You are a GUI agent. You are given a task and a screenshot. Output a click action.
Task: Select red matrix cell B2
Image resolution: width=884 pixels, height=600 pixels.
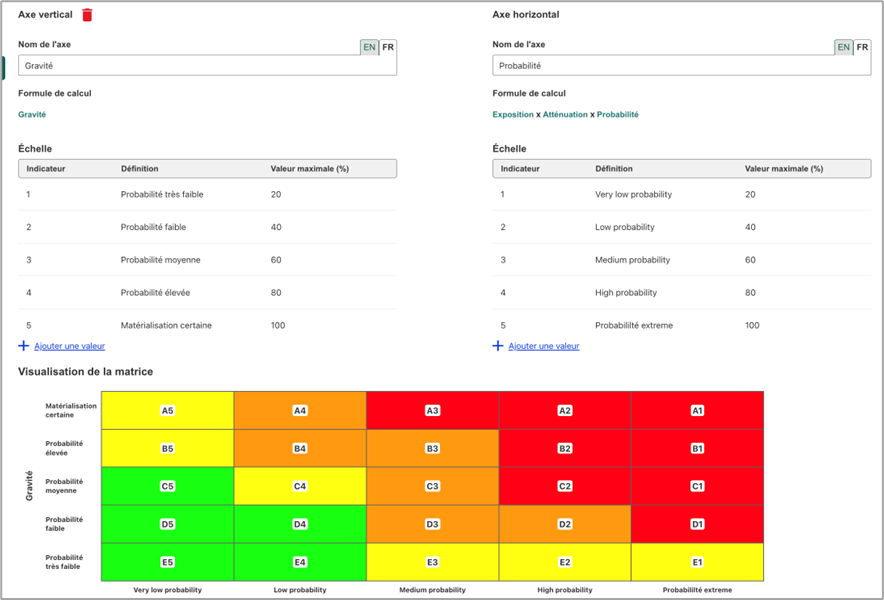pyautogui.click(x=565, y=448)
